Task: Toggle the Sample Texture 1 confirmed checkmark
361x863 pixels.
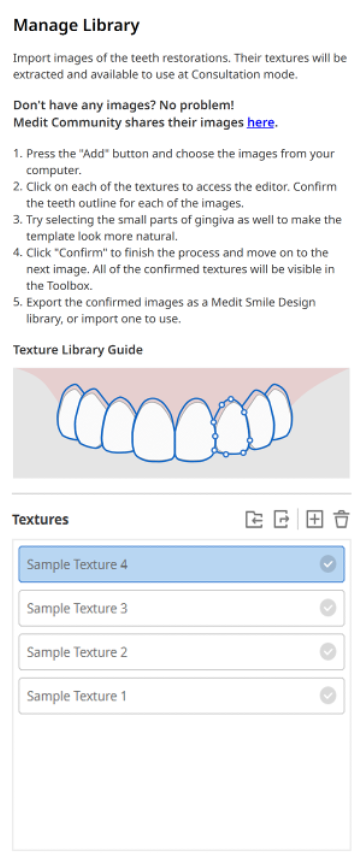Action: (328, 696)
